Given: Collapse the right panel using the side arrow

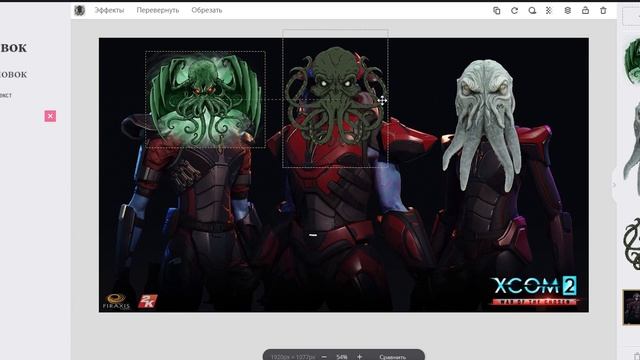Looking at the screenshot, I should coord(614,185).
